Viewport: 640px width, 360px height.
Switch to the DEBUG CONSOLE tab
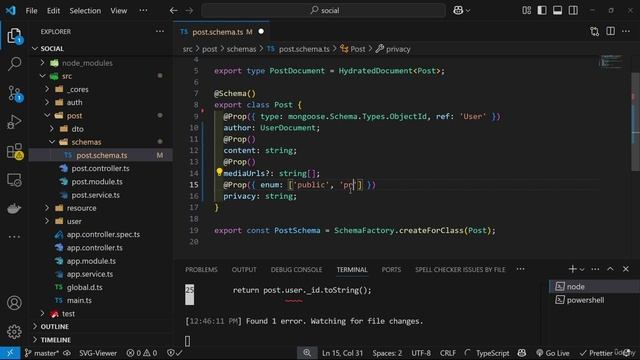pyautogui.click(x=296, y=269)
